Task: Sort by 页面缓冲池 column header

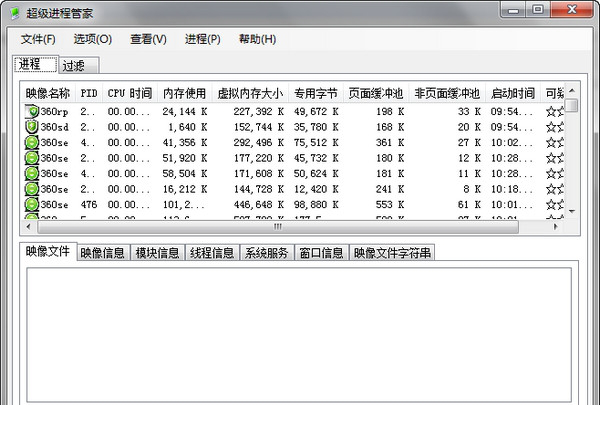Action: click(x=376, y=93)
